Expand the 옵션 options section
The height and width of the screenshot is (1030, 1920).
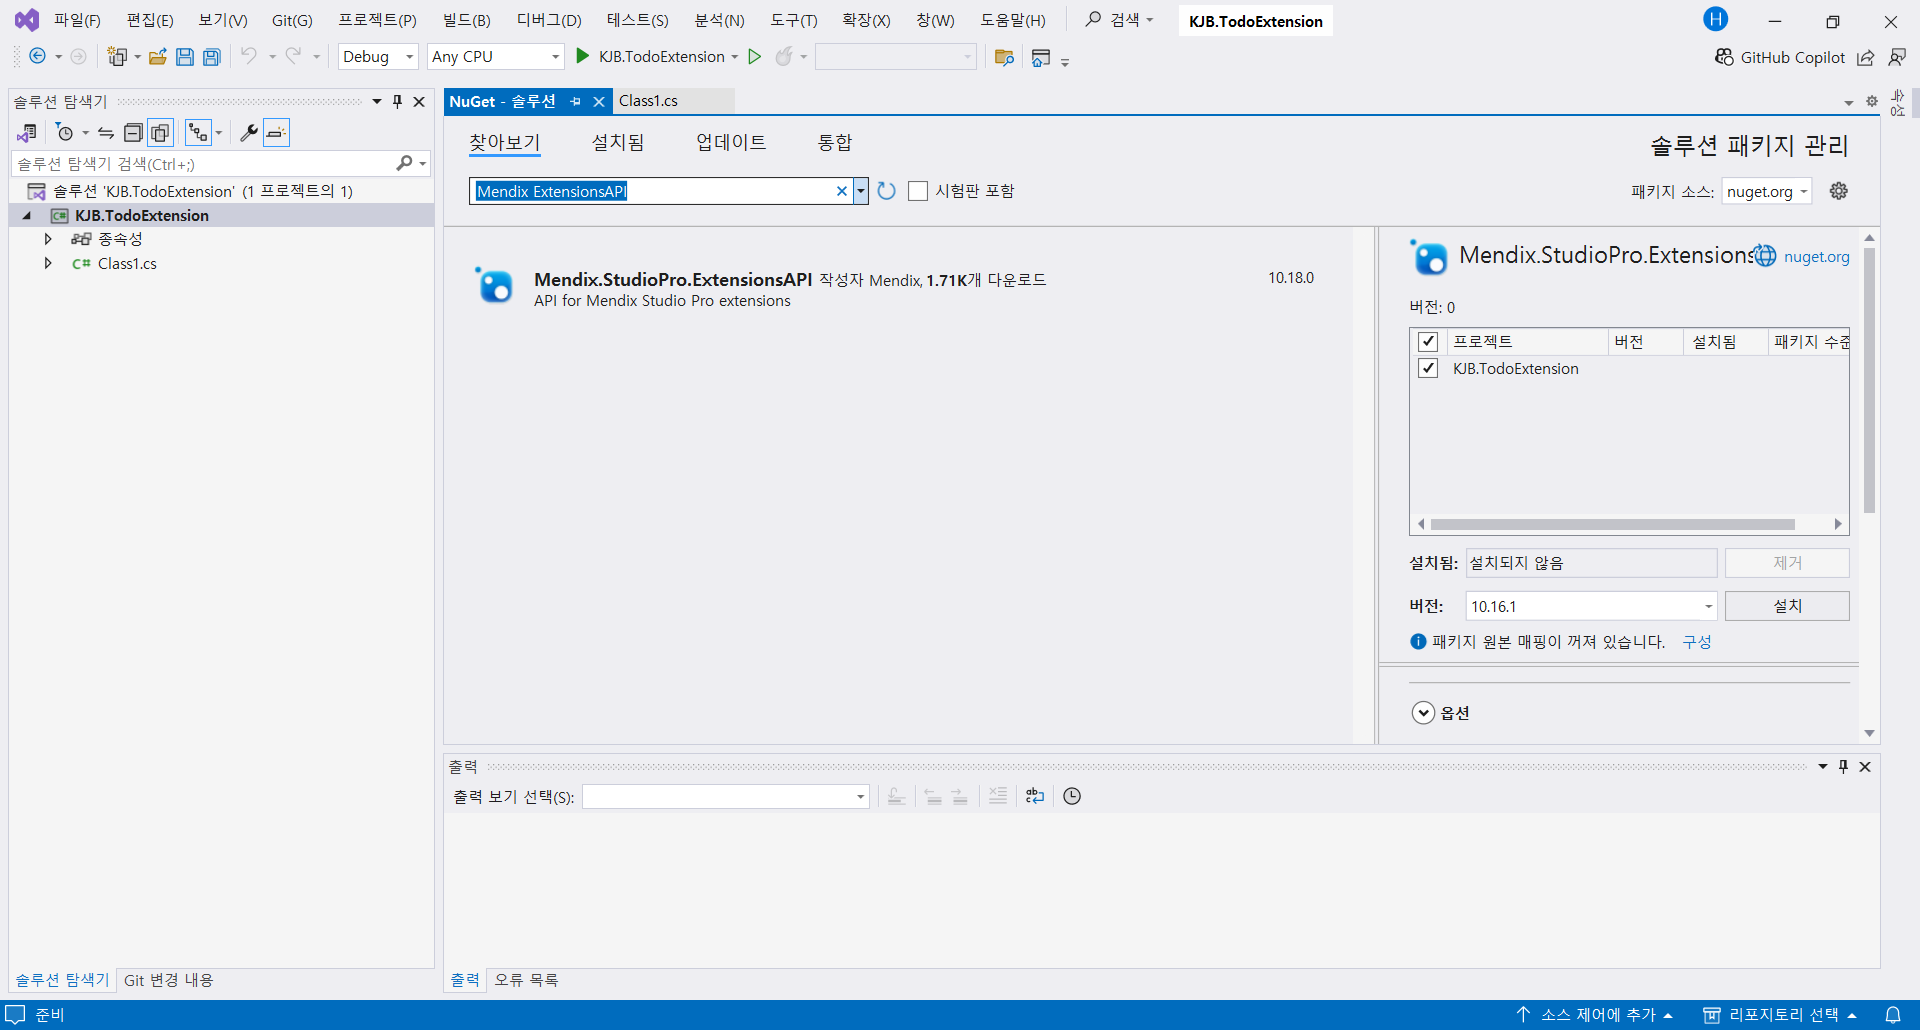[x=1423, y=713]
